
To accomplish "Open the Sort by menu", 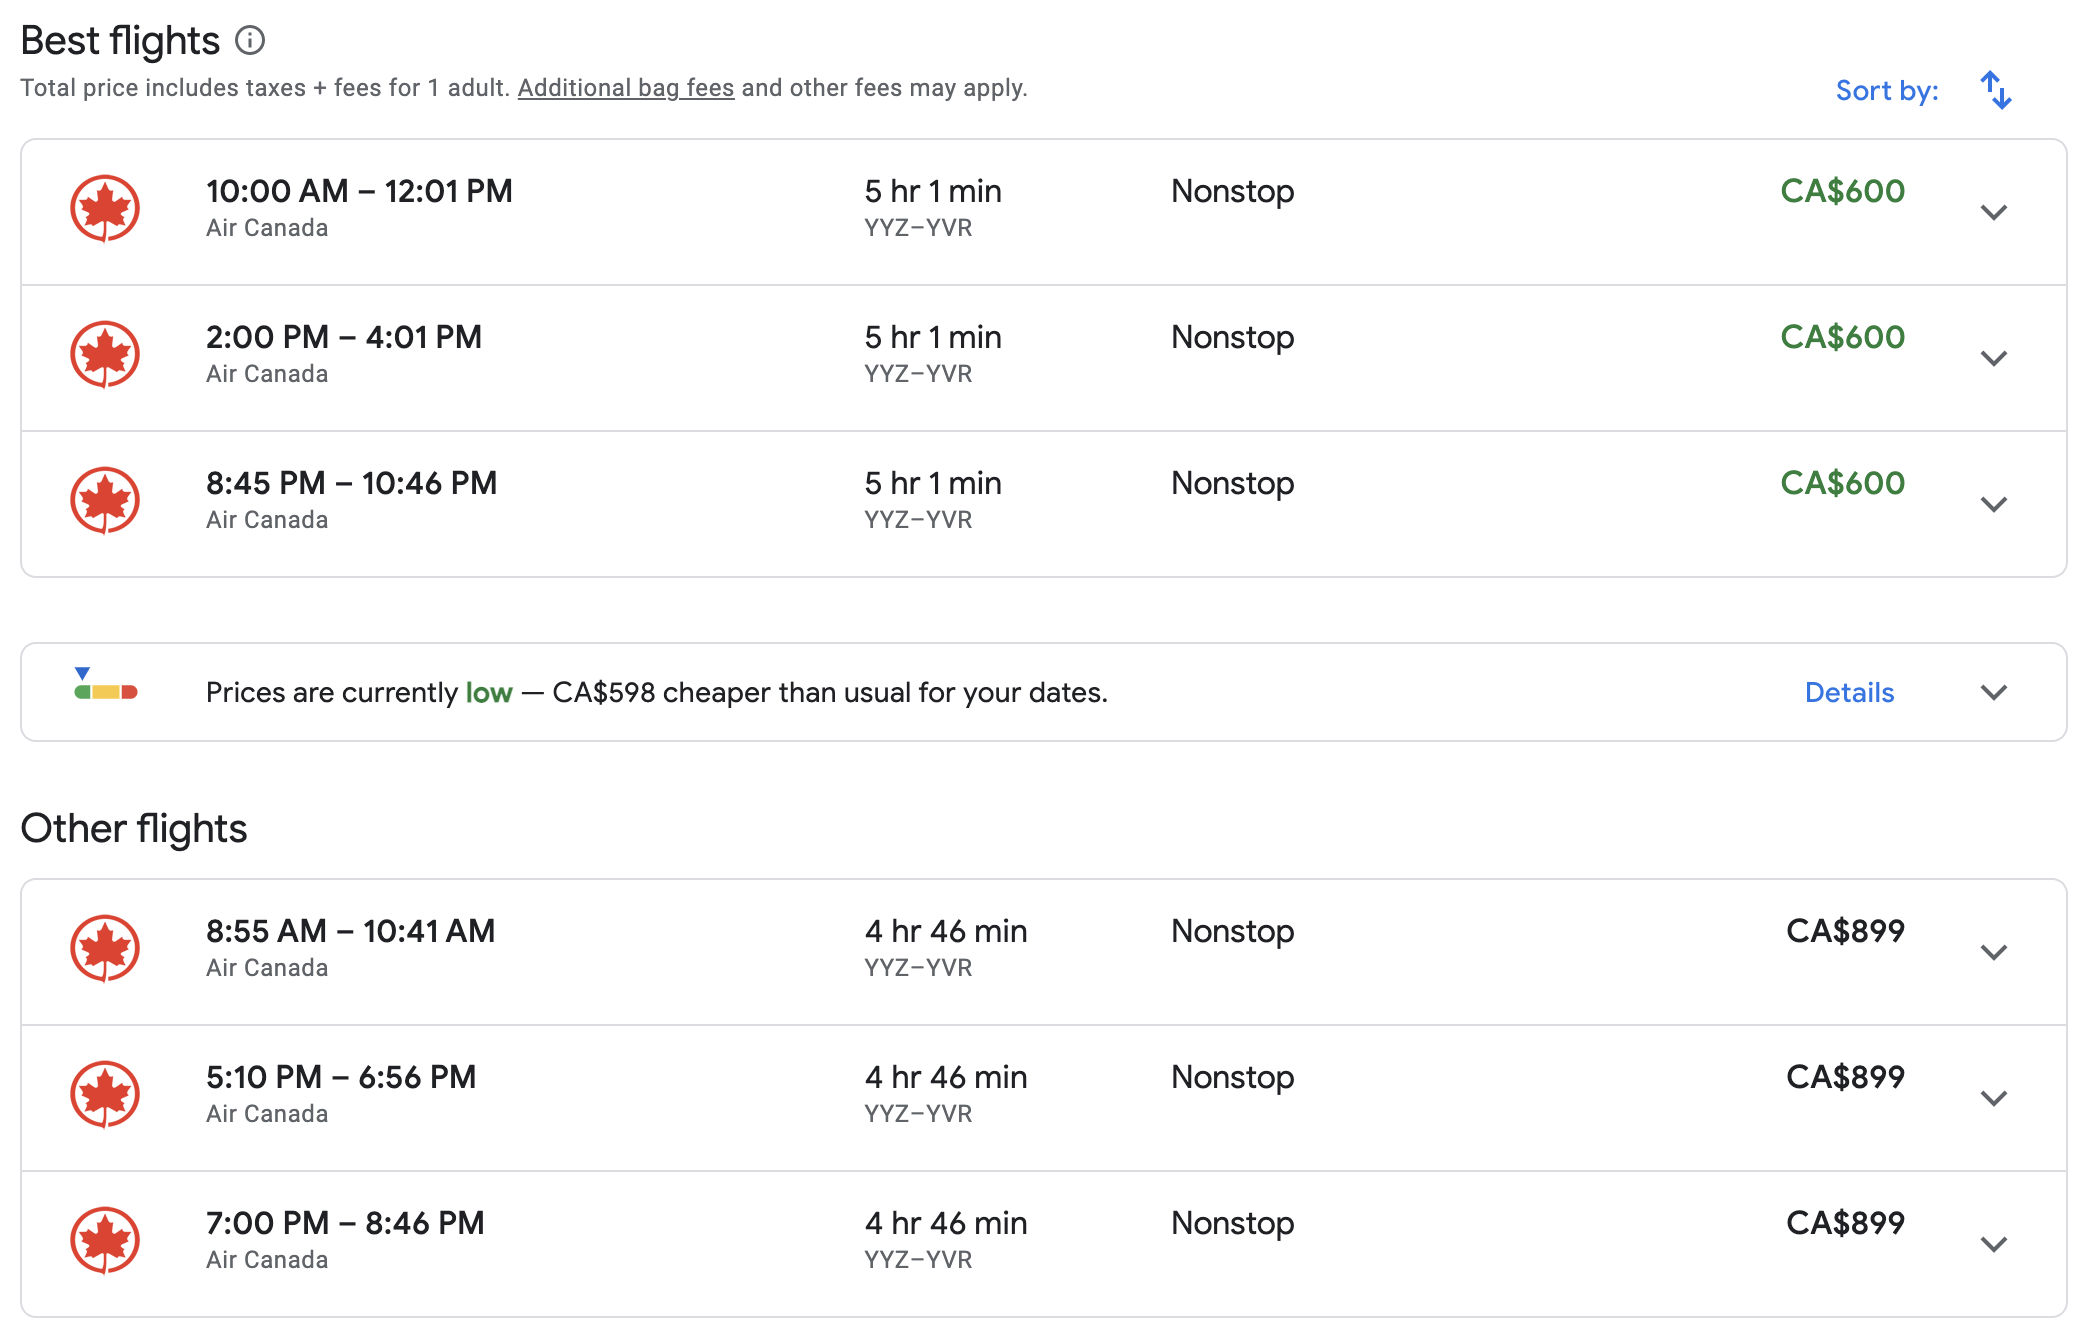I will tap(1886, 90).
